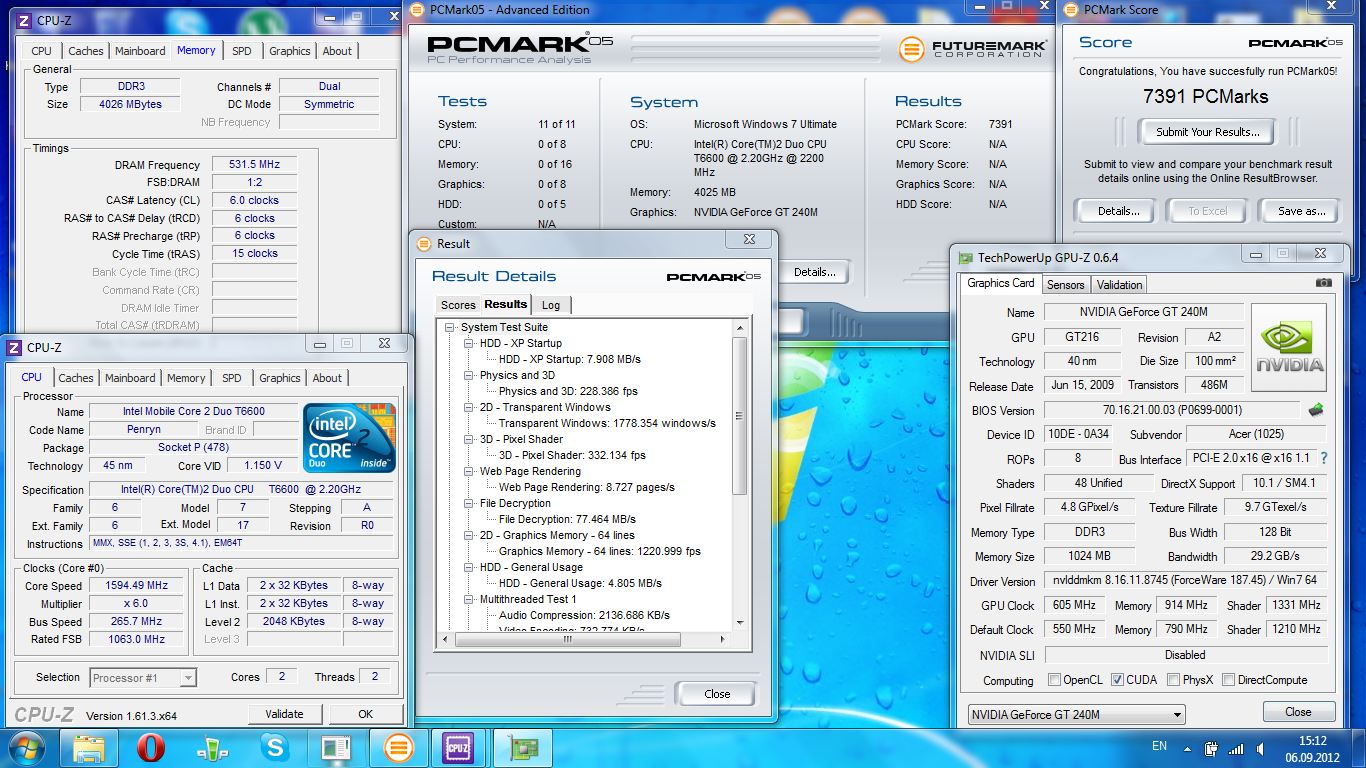Switch to GPU-Z graphics card taskbar icon

pyautogui.click(x=524, y=748)
